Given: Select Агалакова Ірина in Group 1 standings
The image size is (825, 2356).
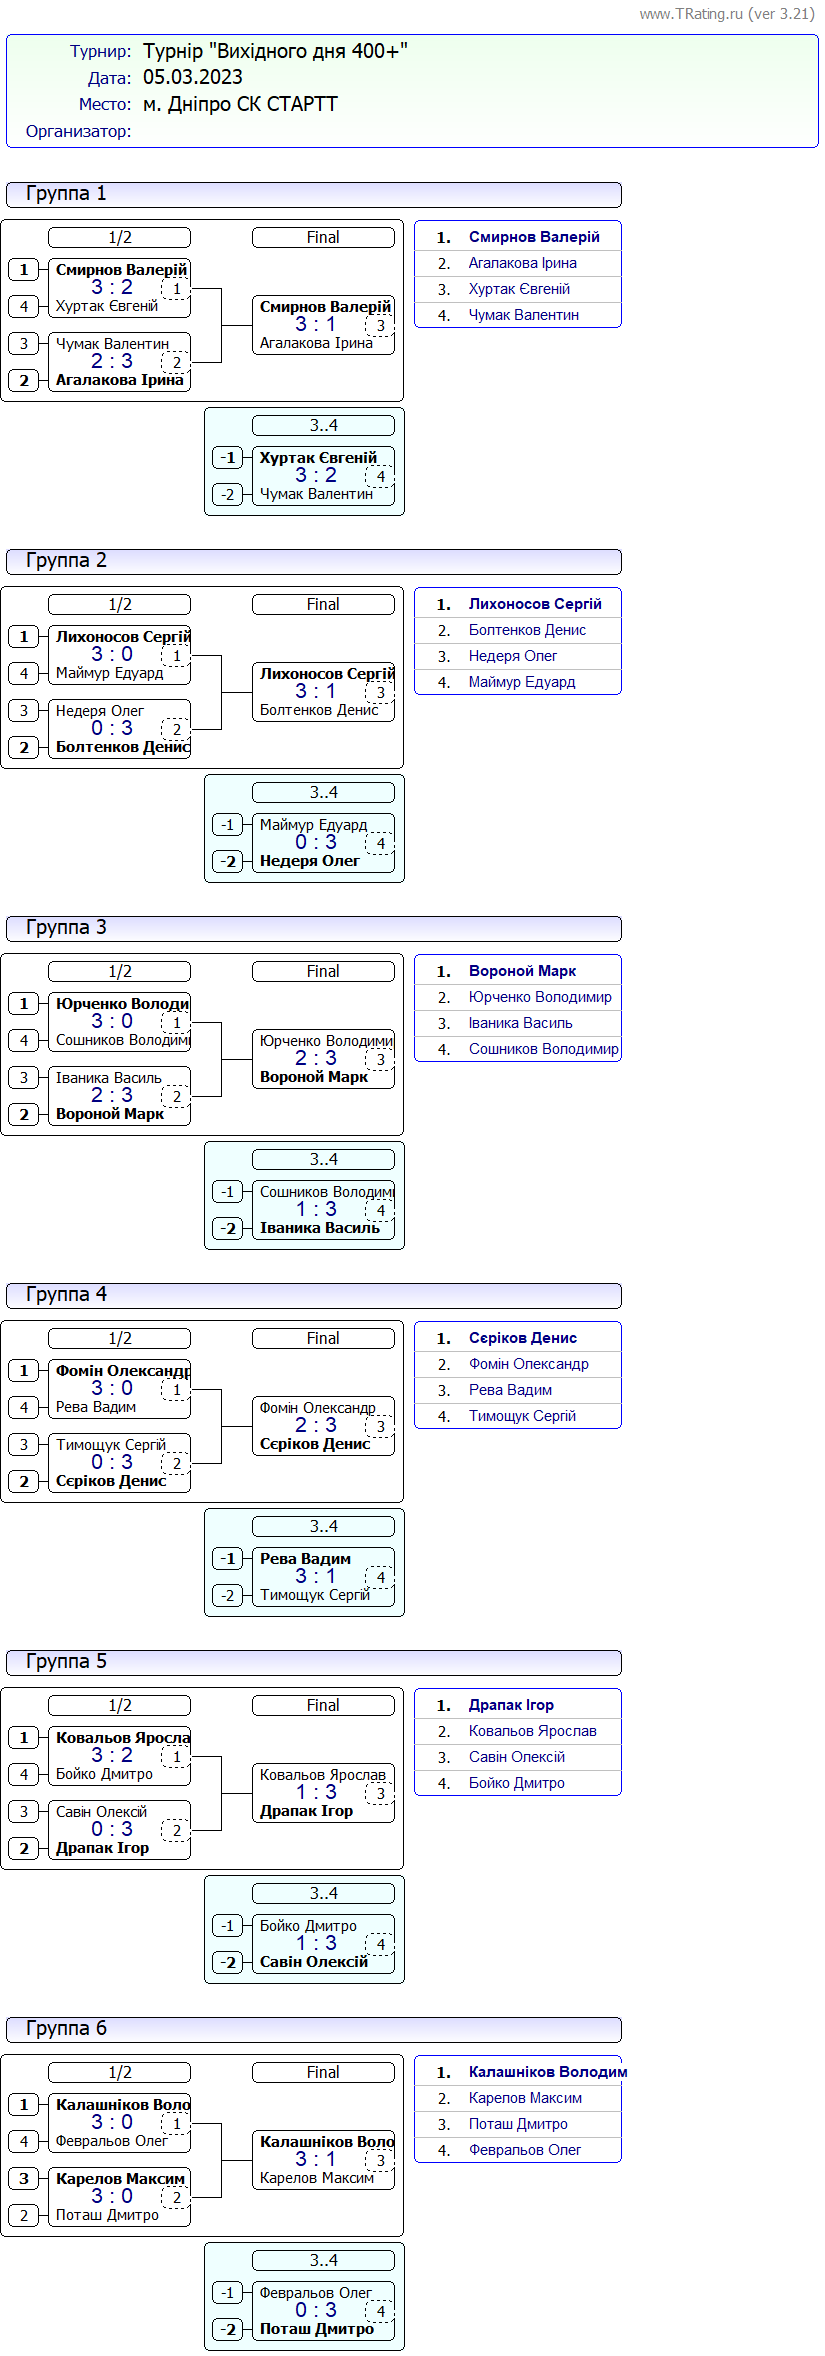Looking at the screenshot, I should (x=522, y=263).
